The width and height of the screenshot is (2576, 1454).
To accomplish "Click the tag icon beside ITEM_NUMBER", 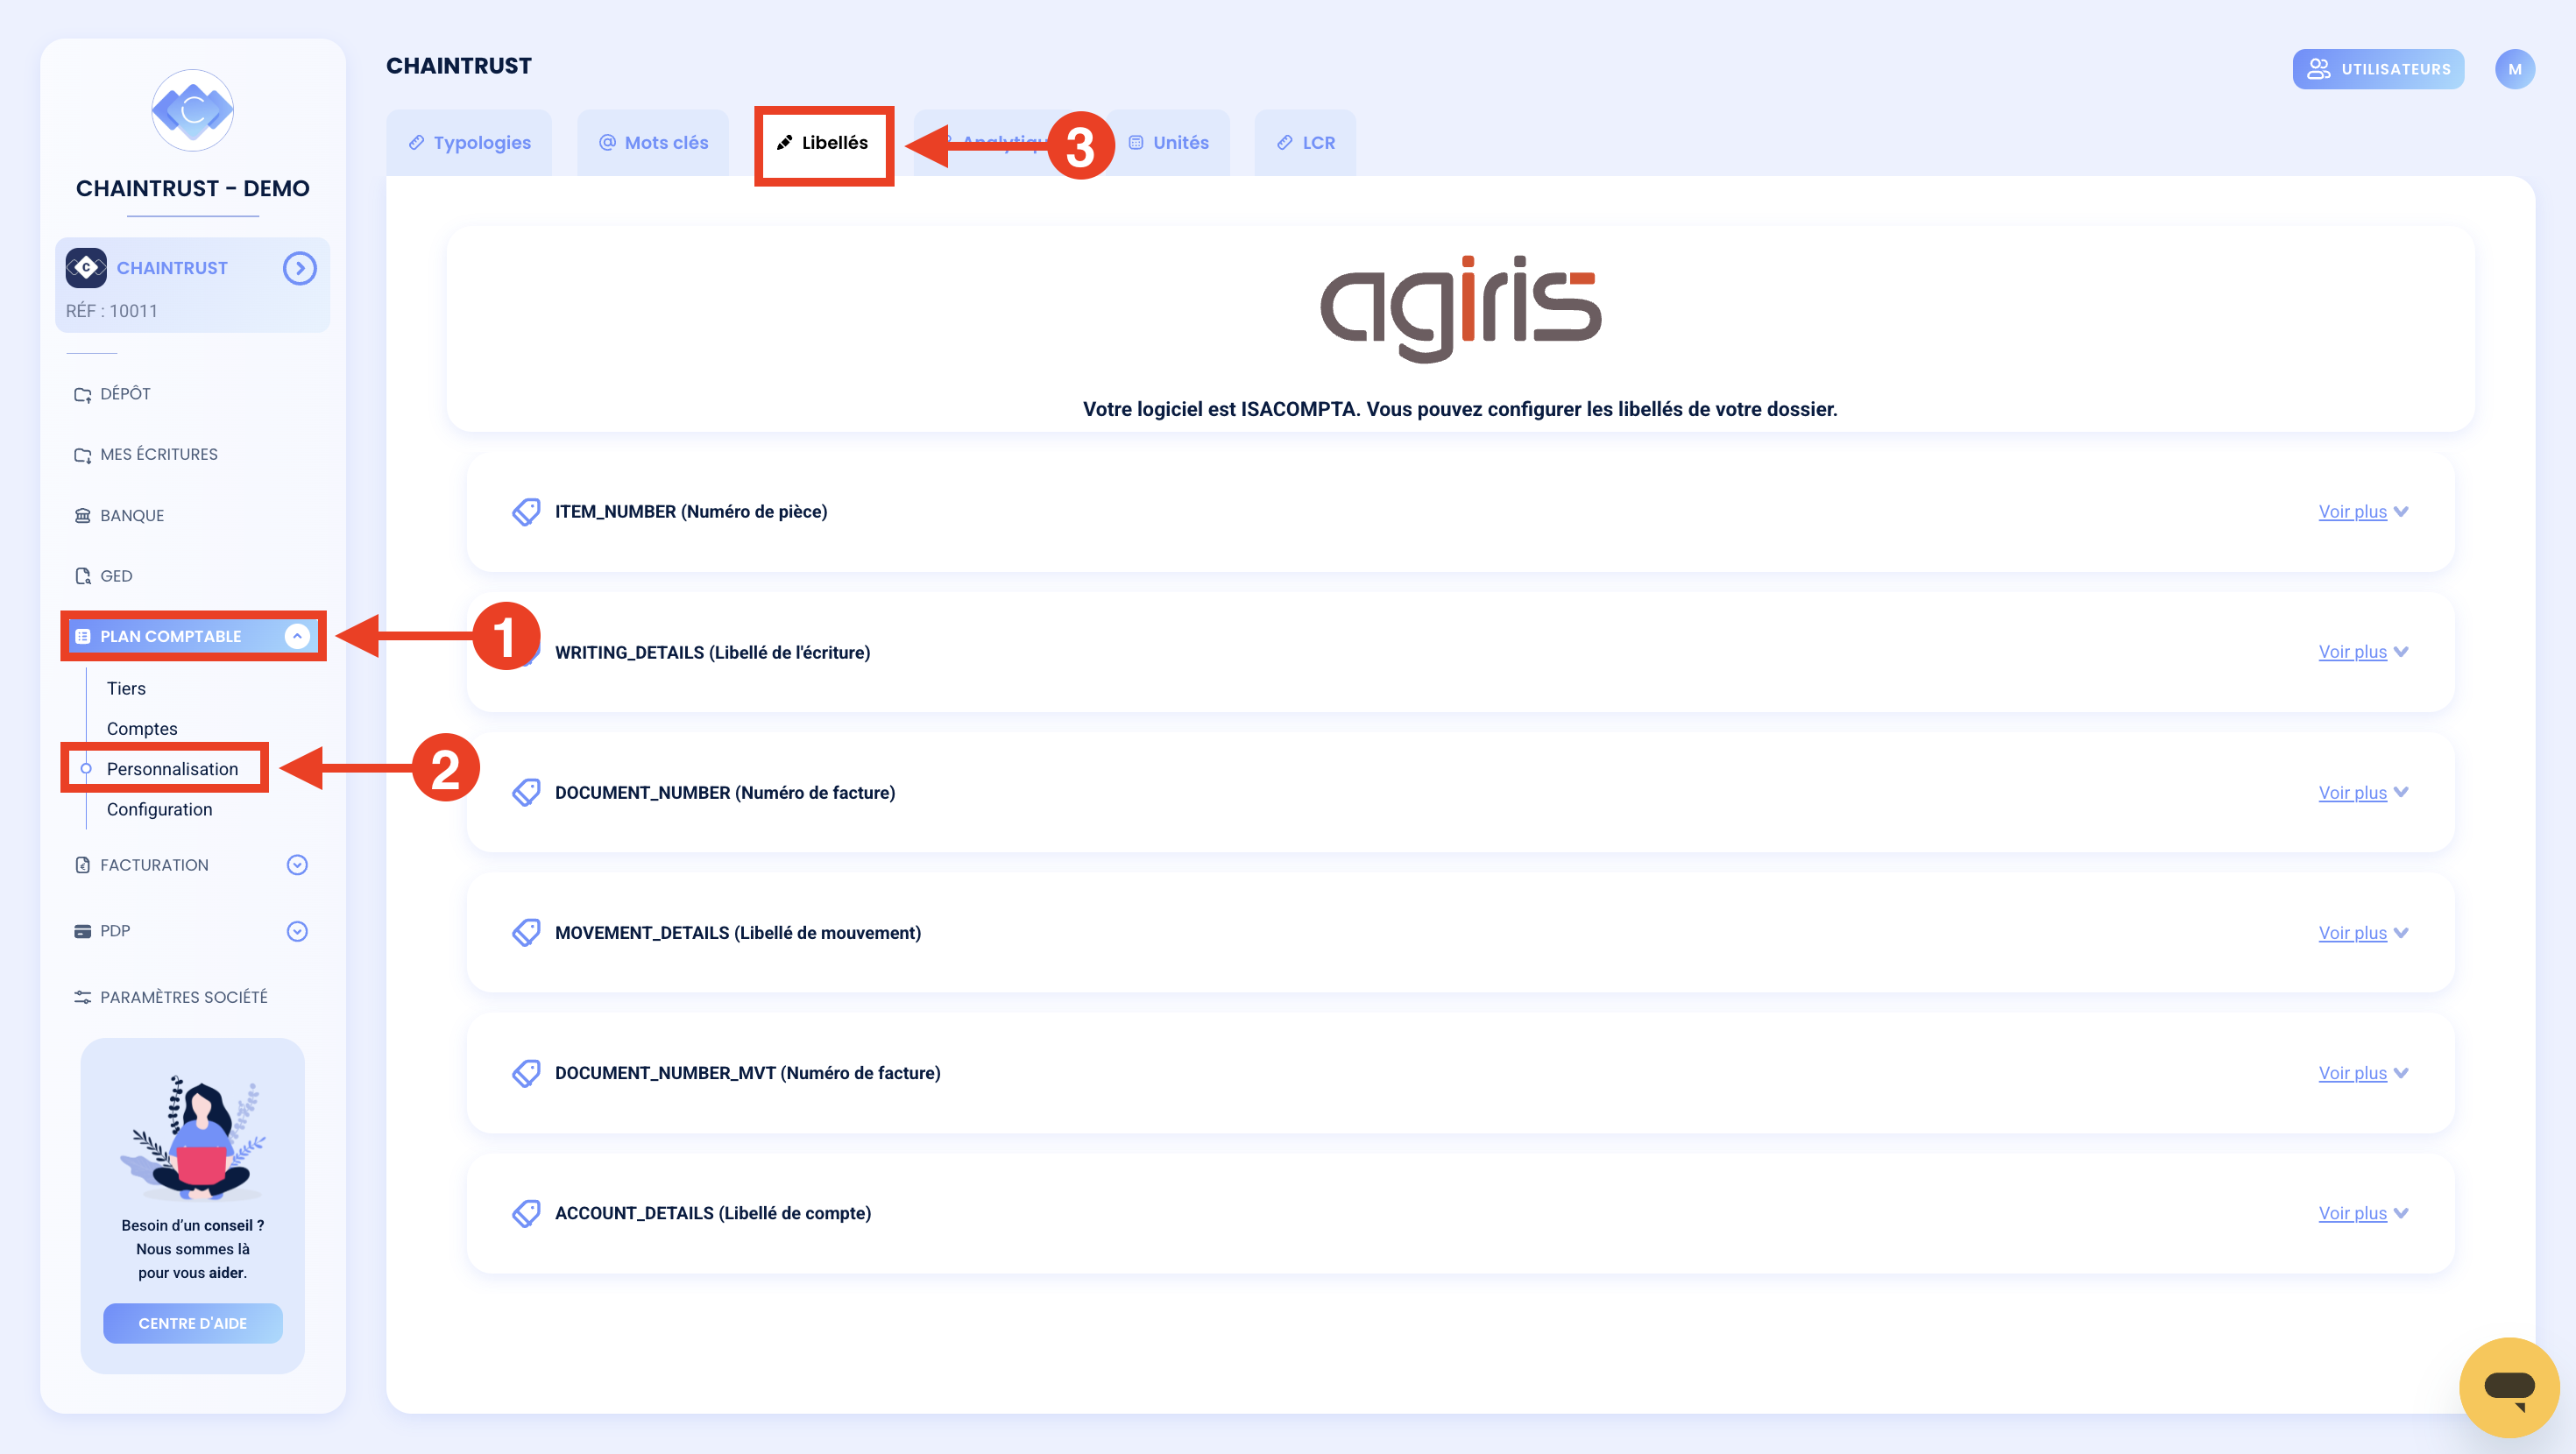I will (x=526, y=512).
